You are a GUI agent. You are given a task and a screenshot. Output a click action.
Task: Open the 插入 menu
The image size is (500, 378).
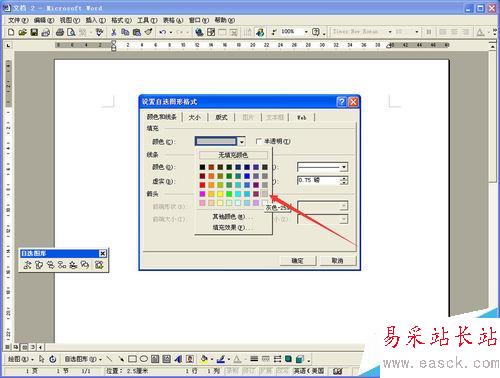(95, 20)
